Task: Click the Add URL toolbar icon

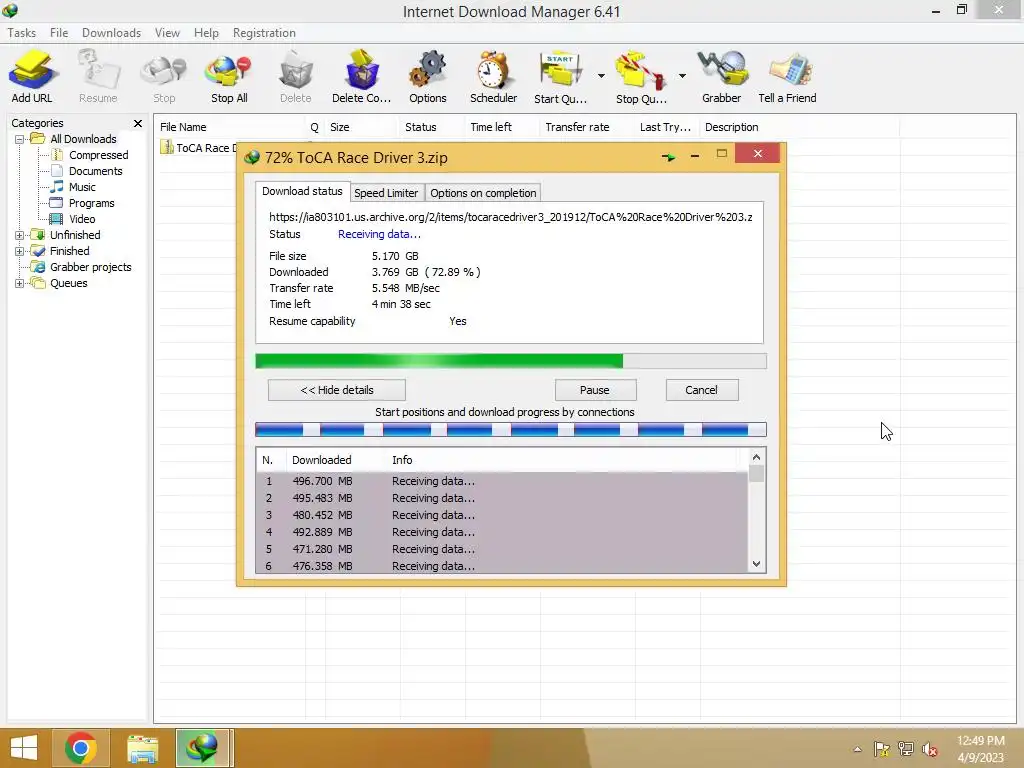Action: (31, 77)
